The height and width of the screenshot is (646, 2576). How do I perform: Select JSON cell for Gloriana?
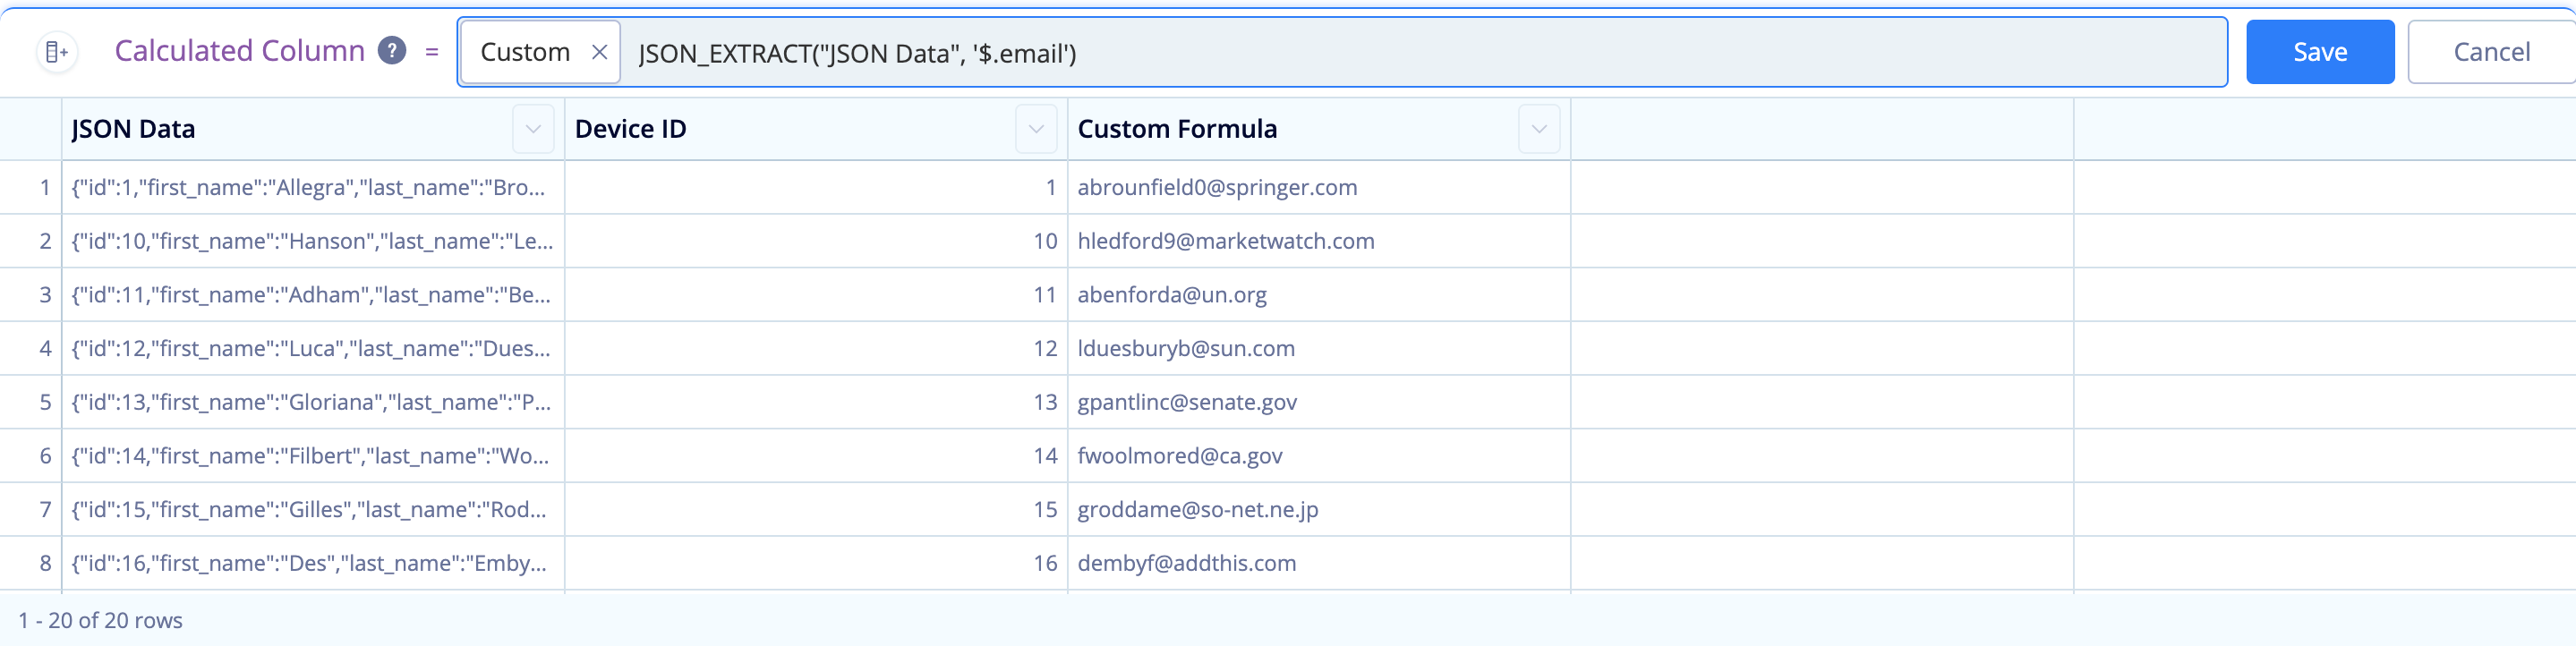(x=313, y=402)
